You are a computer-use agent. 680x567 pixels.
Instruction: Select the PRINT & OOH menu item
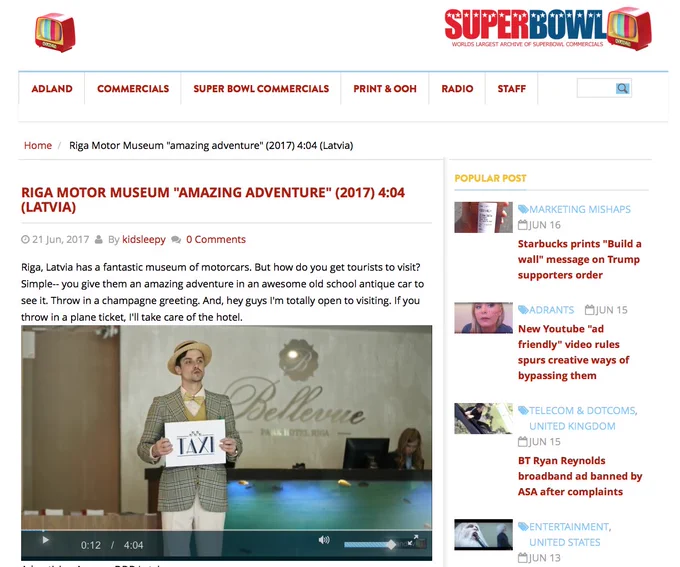[x=385, y=88]
